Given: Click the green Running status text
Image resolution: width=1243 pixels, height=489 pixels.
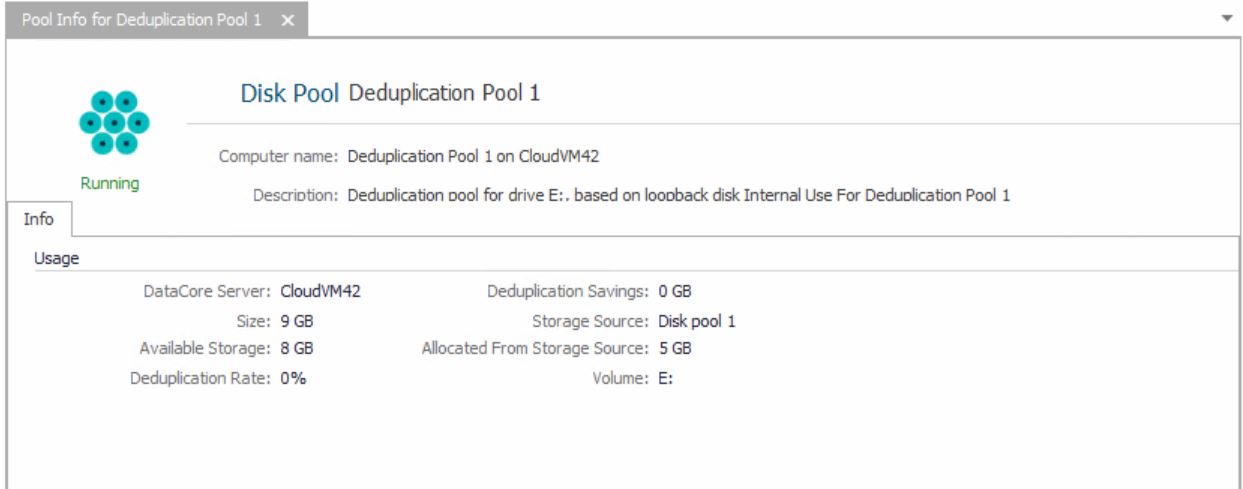Looking at the screenshot, I should (x=110, y=183).
